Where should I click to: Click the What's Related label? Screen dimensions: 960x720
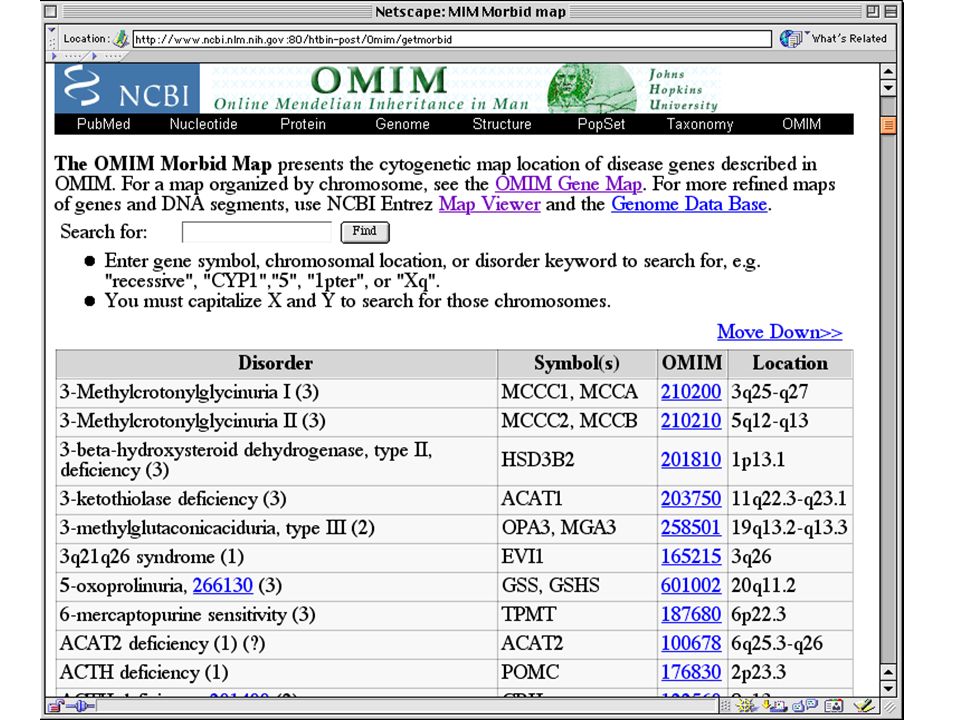(849, 39)
